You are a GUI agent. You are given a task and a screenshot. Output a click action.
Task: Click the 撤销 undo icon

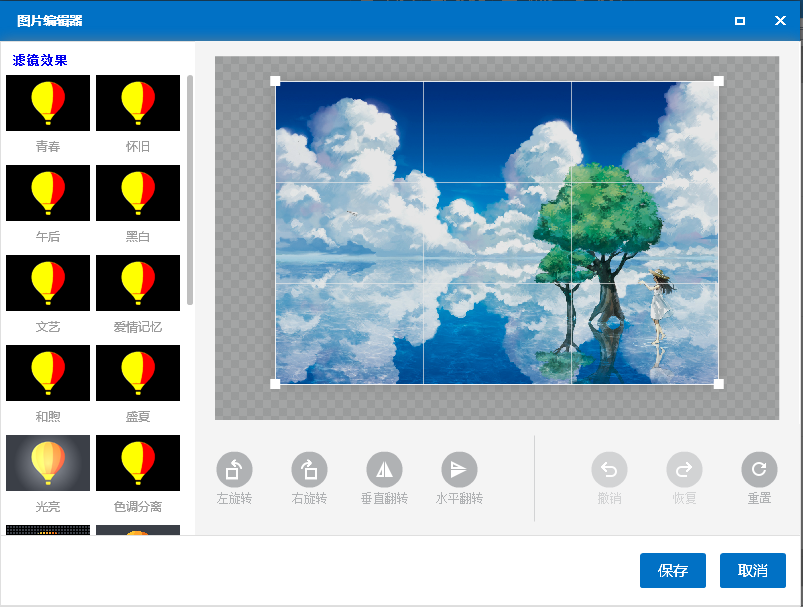pyautogui.click(x=609, y=469)
